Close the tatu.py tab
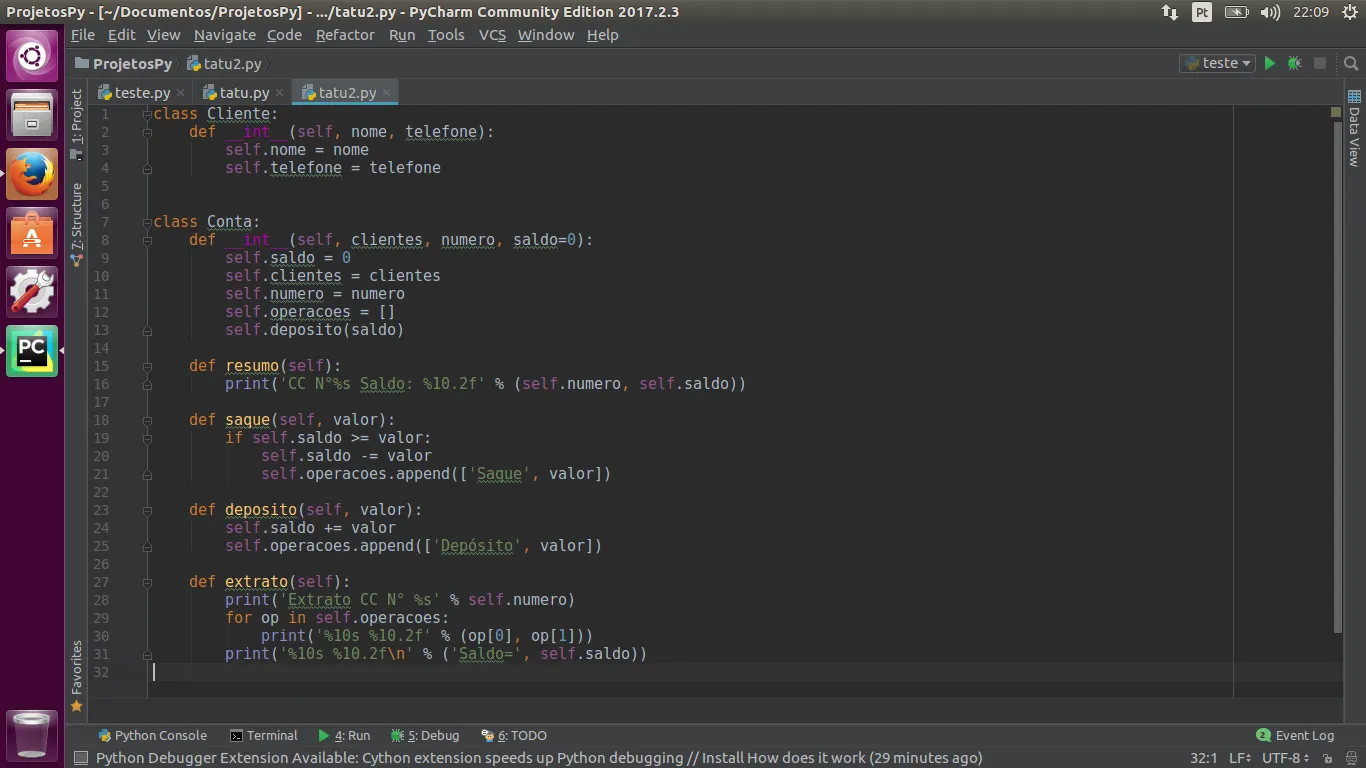 (x=279, y=93)
